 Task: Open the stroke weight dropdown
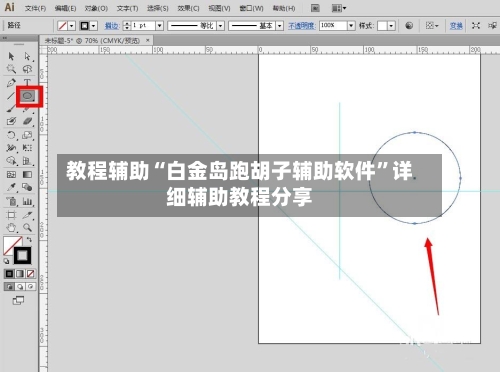point(160,26)
